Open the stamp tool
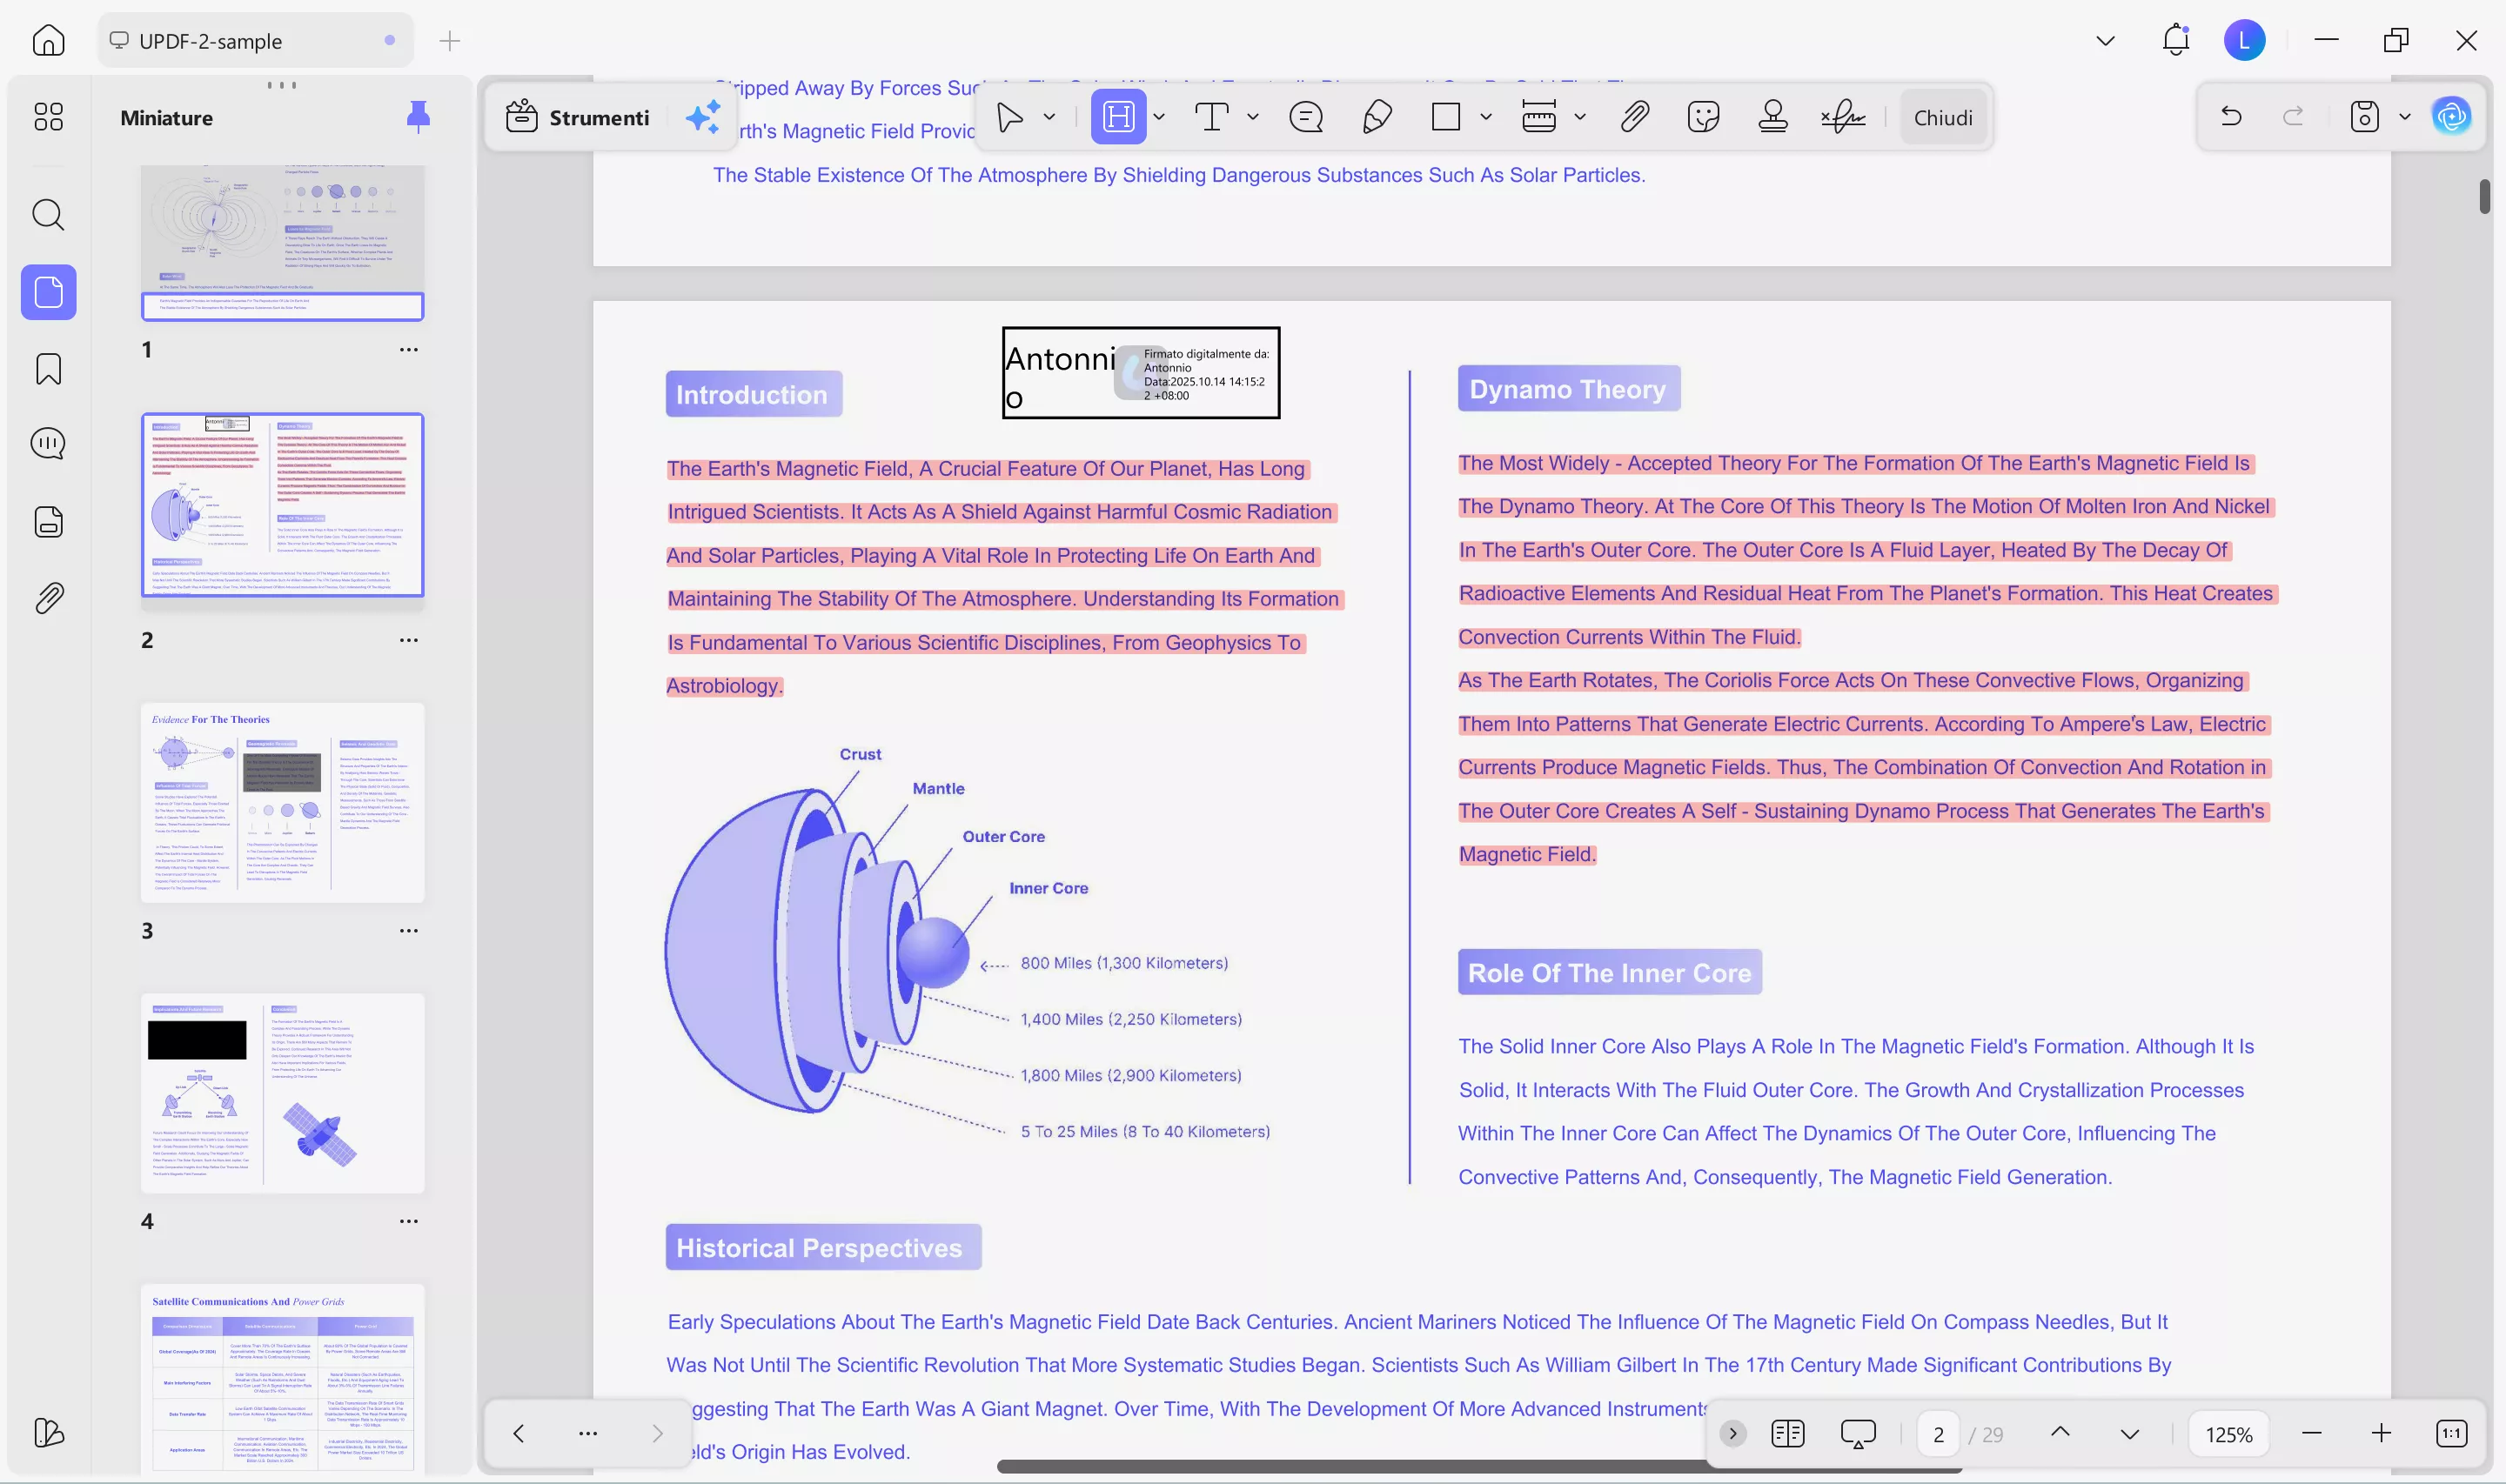The height and width of the screenshot is (1484, 2506). (x=1772, y=117)
